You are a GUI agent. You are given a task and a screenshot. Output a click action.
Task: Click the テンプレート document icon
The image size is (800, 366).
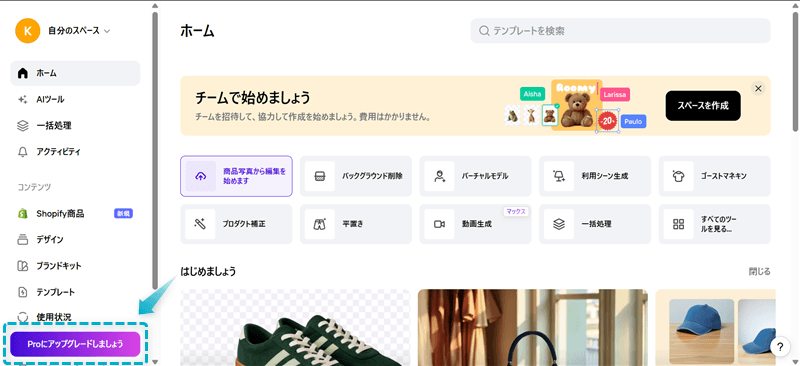pyautogui.click(x=22, y=292)
